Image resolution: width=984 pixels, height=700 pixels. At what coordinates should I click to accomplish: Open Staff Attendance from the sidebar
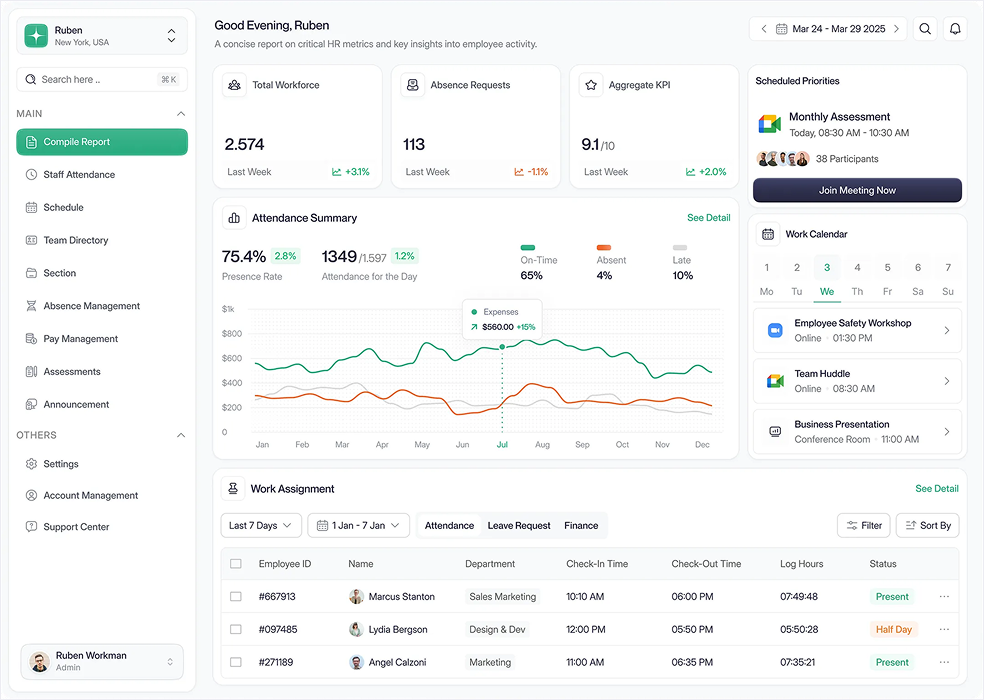tap(102, 175)
